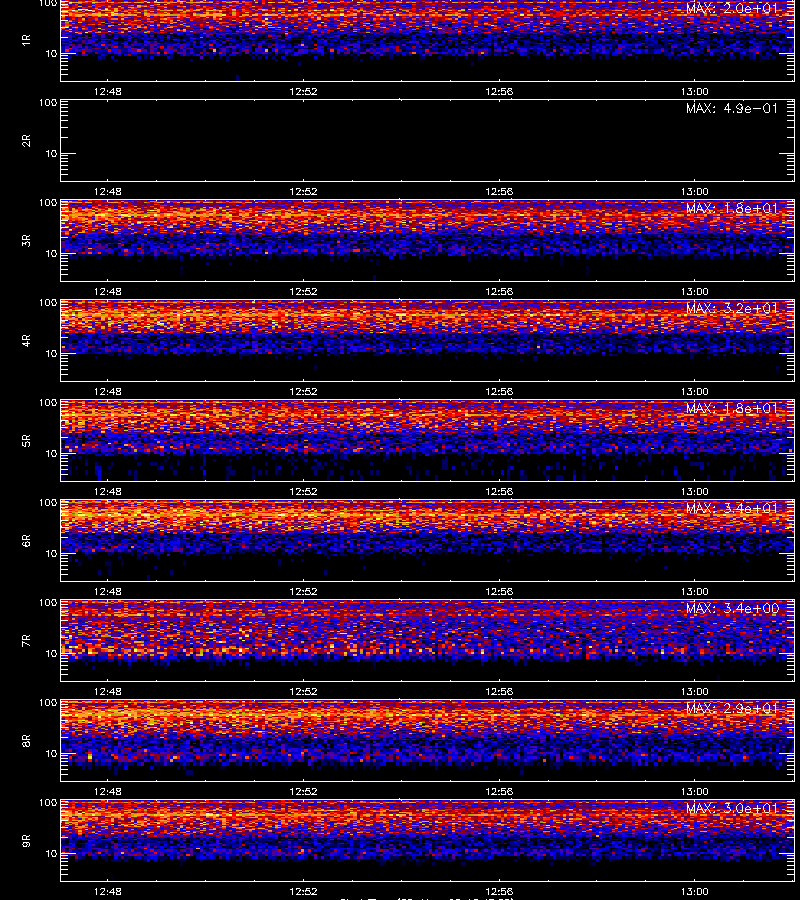
Task: Select the 'MAX: 3.4e+01' annotation
Action: [732, 509]
